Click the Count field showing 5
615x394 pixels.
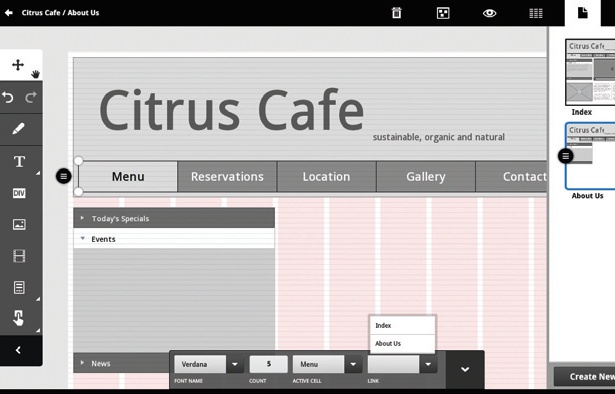coord(268,364)
